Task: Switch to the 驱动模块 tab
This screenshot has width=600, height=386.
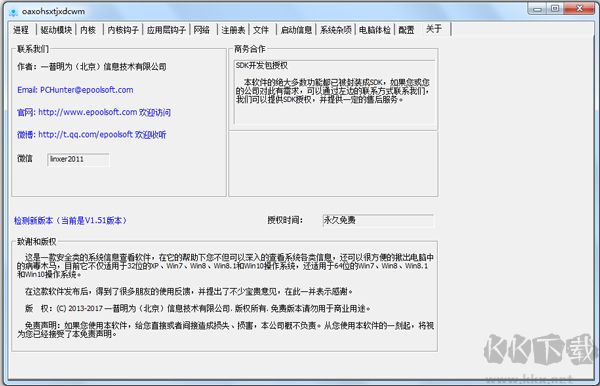Action: click(x=56, y=30)
